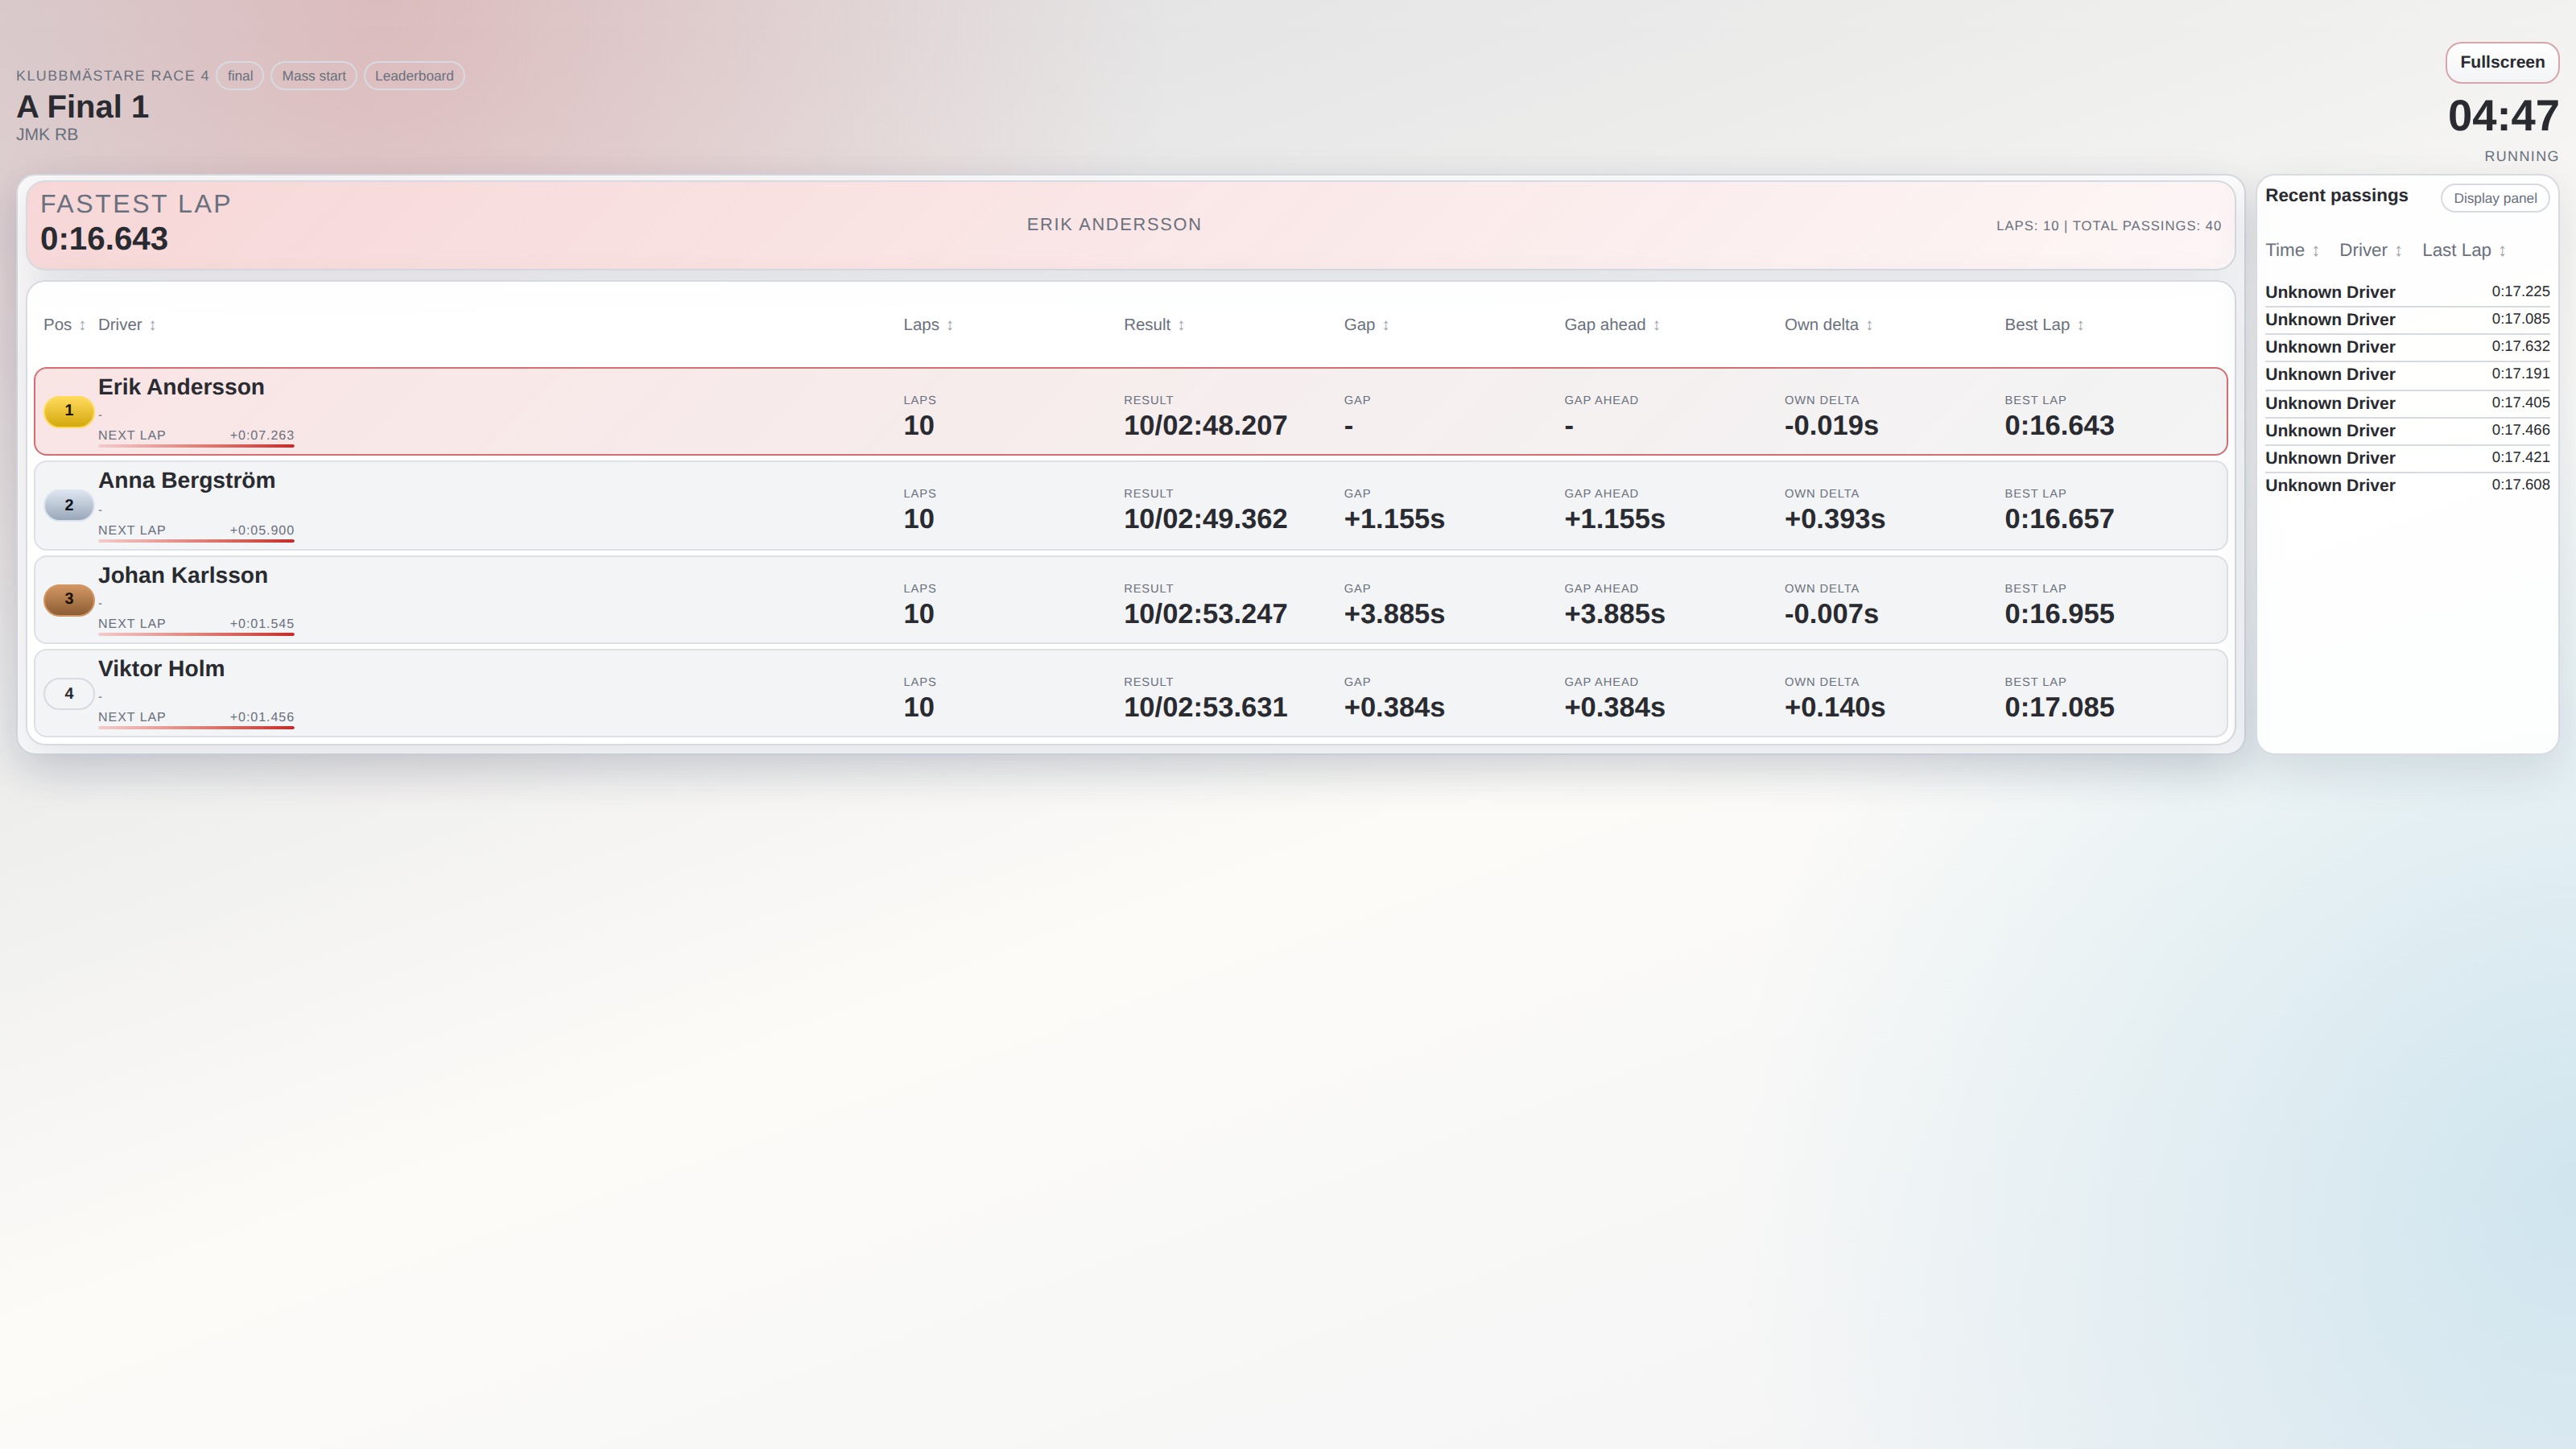Click the final tag pill
The width and height of the screenshot is (2576, 1449).
240,76
